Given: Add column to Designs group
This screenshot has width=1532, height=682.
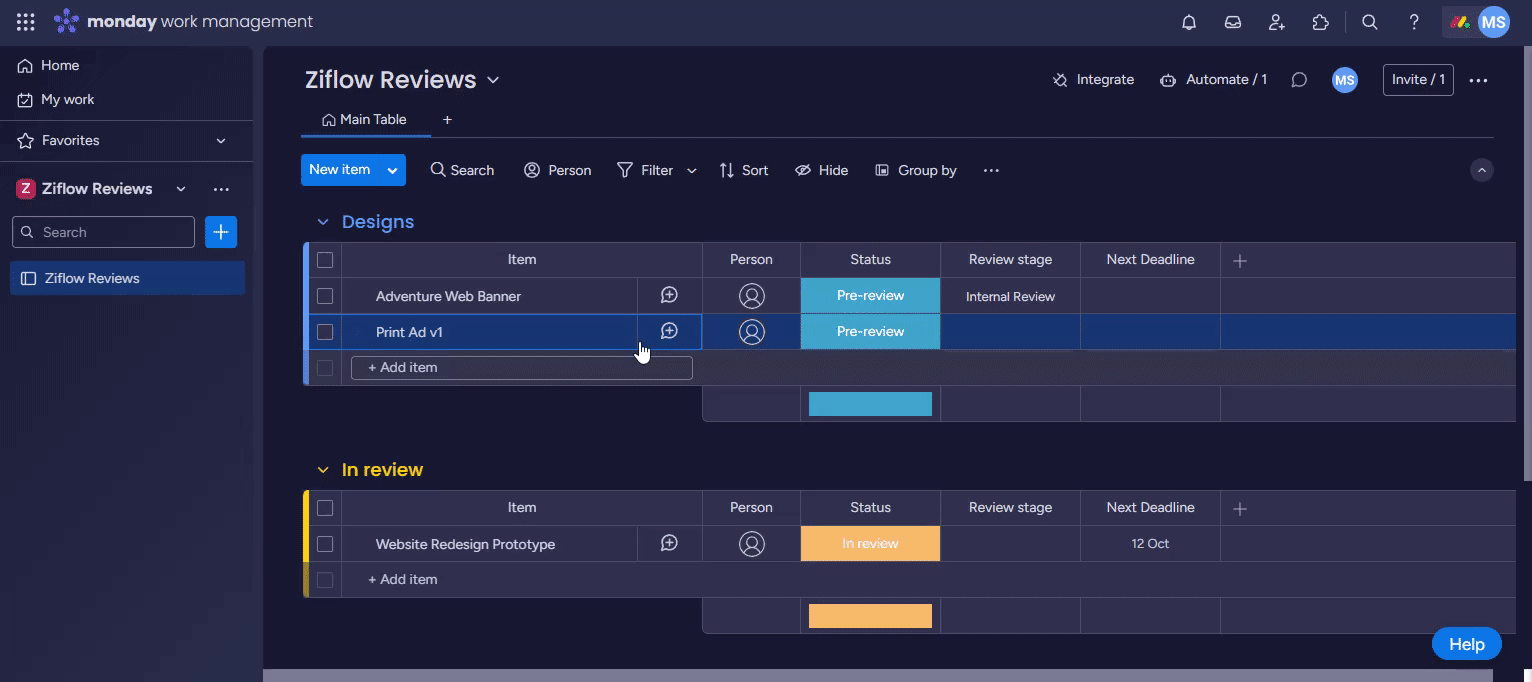Looking at the screenshot, I should pyautogui.click(x=1240, y=261).
